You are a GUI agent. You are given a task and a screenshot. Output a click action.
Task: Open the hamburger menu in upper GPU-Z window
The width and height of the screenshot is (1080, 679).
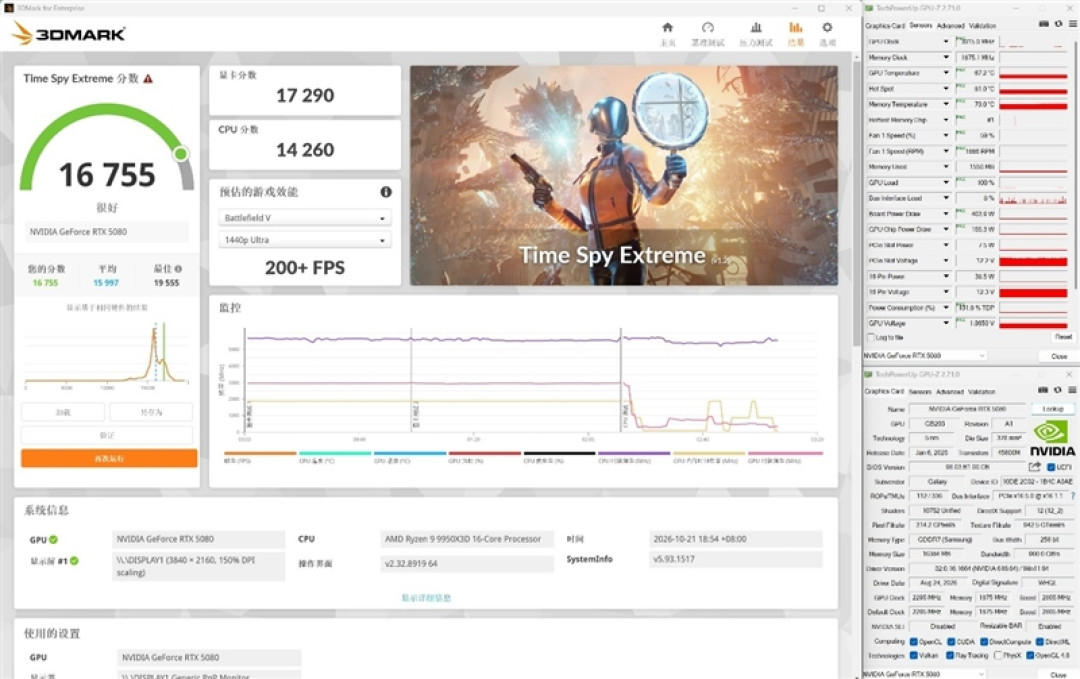click(x=1072, y=24)
